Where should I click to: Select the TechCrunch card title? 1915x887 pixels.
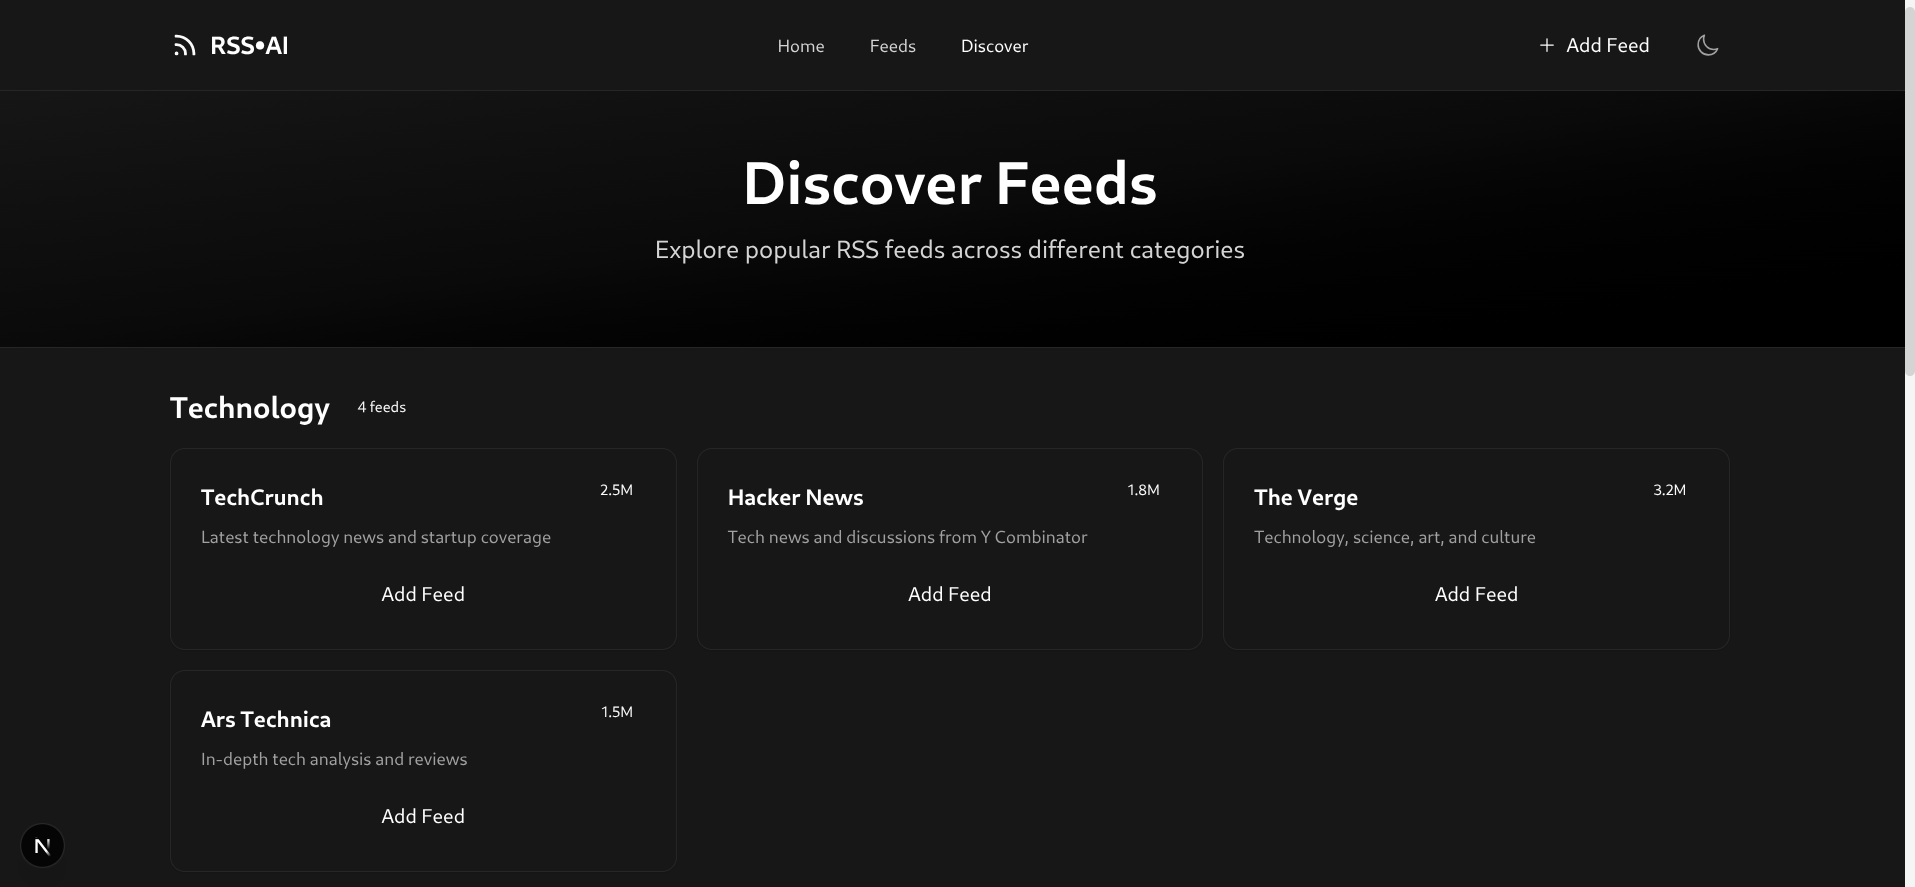pos(262,497)
